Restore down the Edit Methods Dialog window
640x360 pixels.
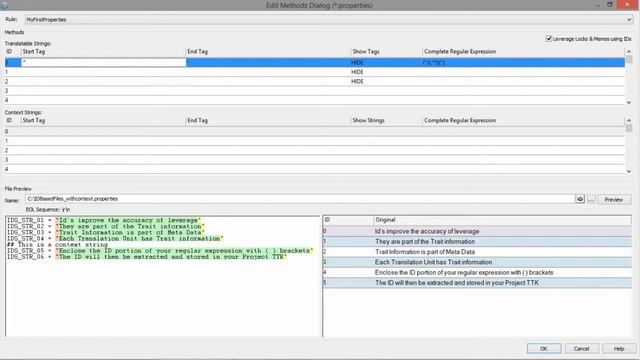pos(610,4)
